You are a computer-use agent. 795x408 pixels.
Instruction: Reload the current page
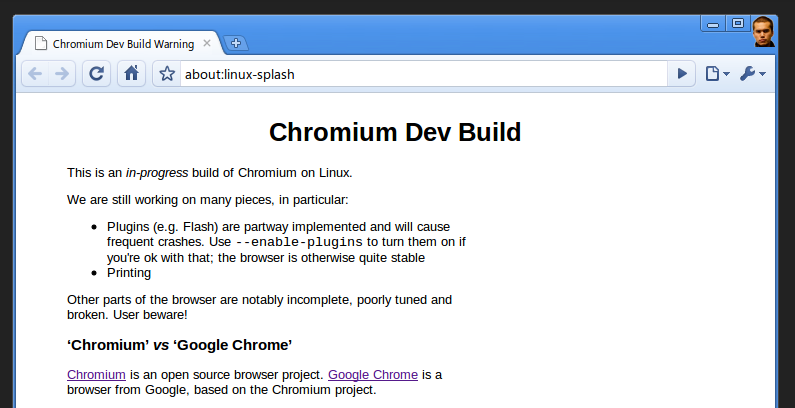click(96, 74)
